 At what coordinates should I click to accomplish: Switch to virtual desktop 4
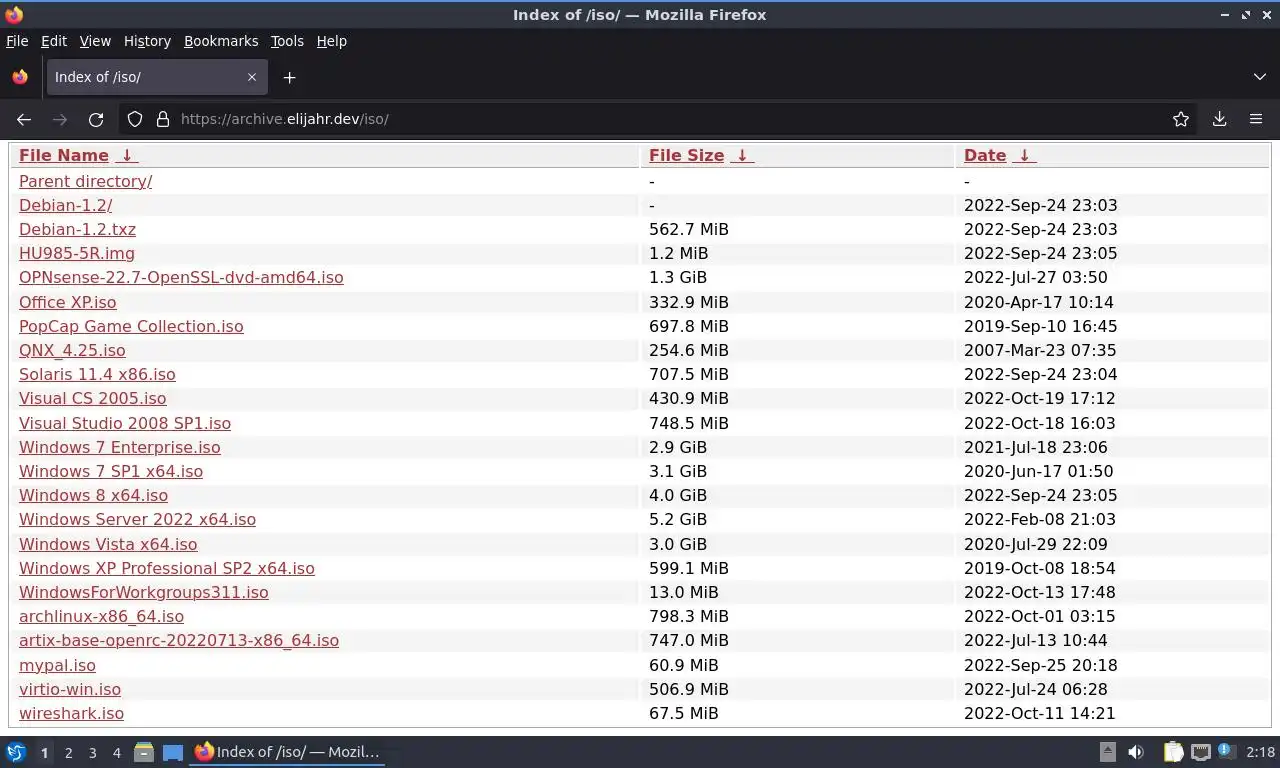coord(117,753)
